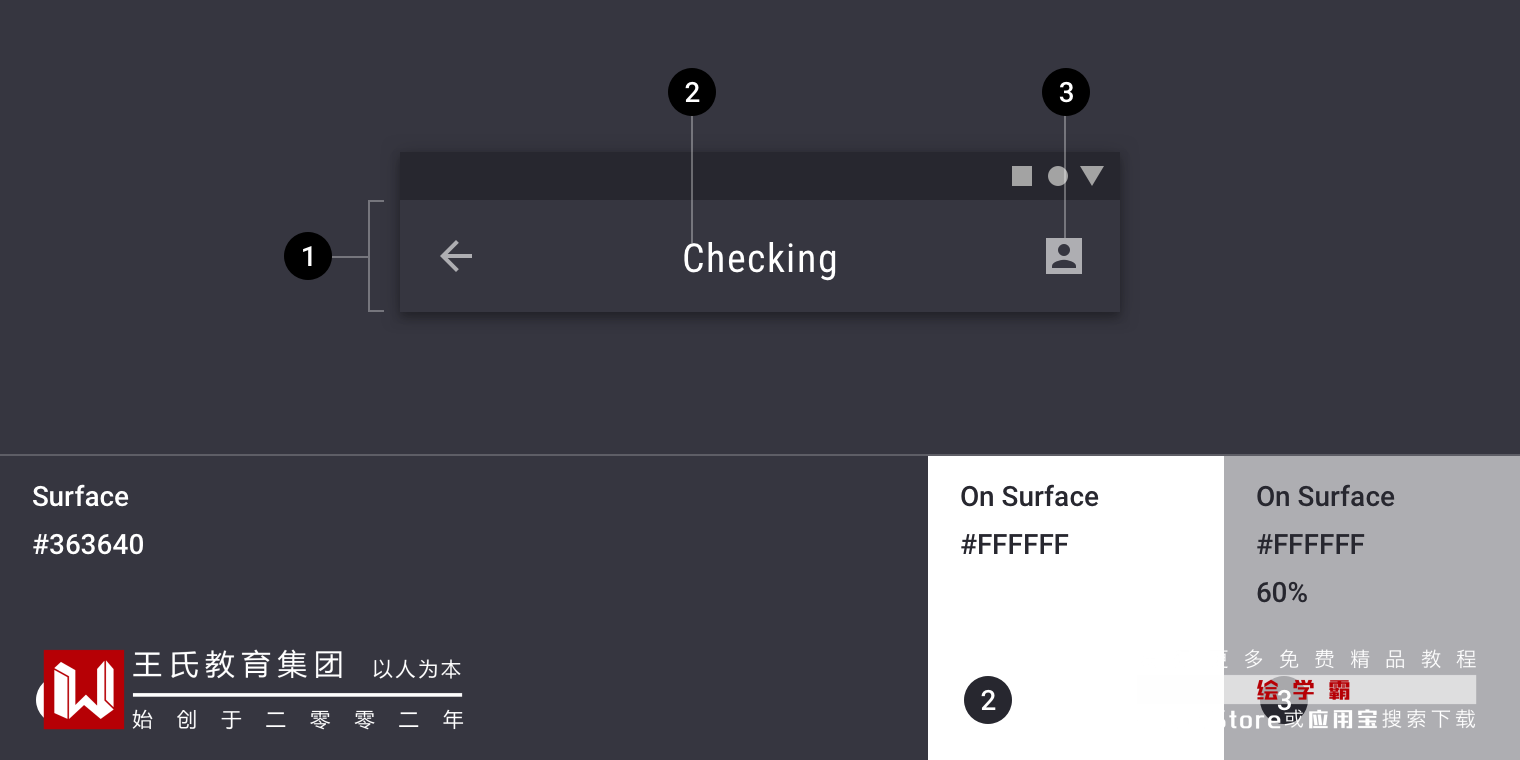Screen dimensions: 1520x760
Task: Click the circle icon in the status bar
Action: pyautogui.click(x=1057, y=176)
